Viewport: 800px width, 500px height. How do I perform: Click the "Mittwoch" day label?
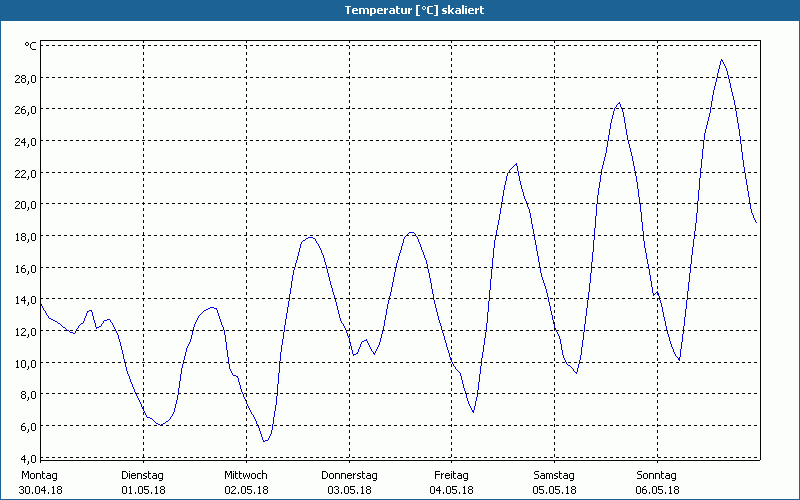pyautogui.click(x=246, y=475)
